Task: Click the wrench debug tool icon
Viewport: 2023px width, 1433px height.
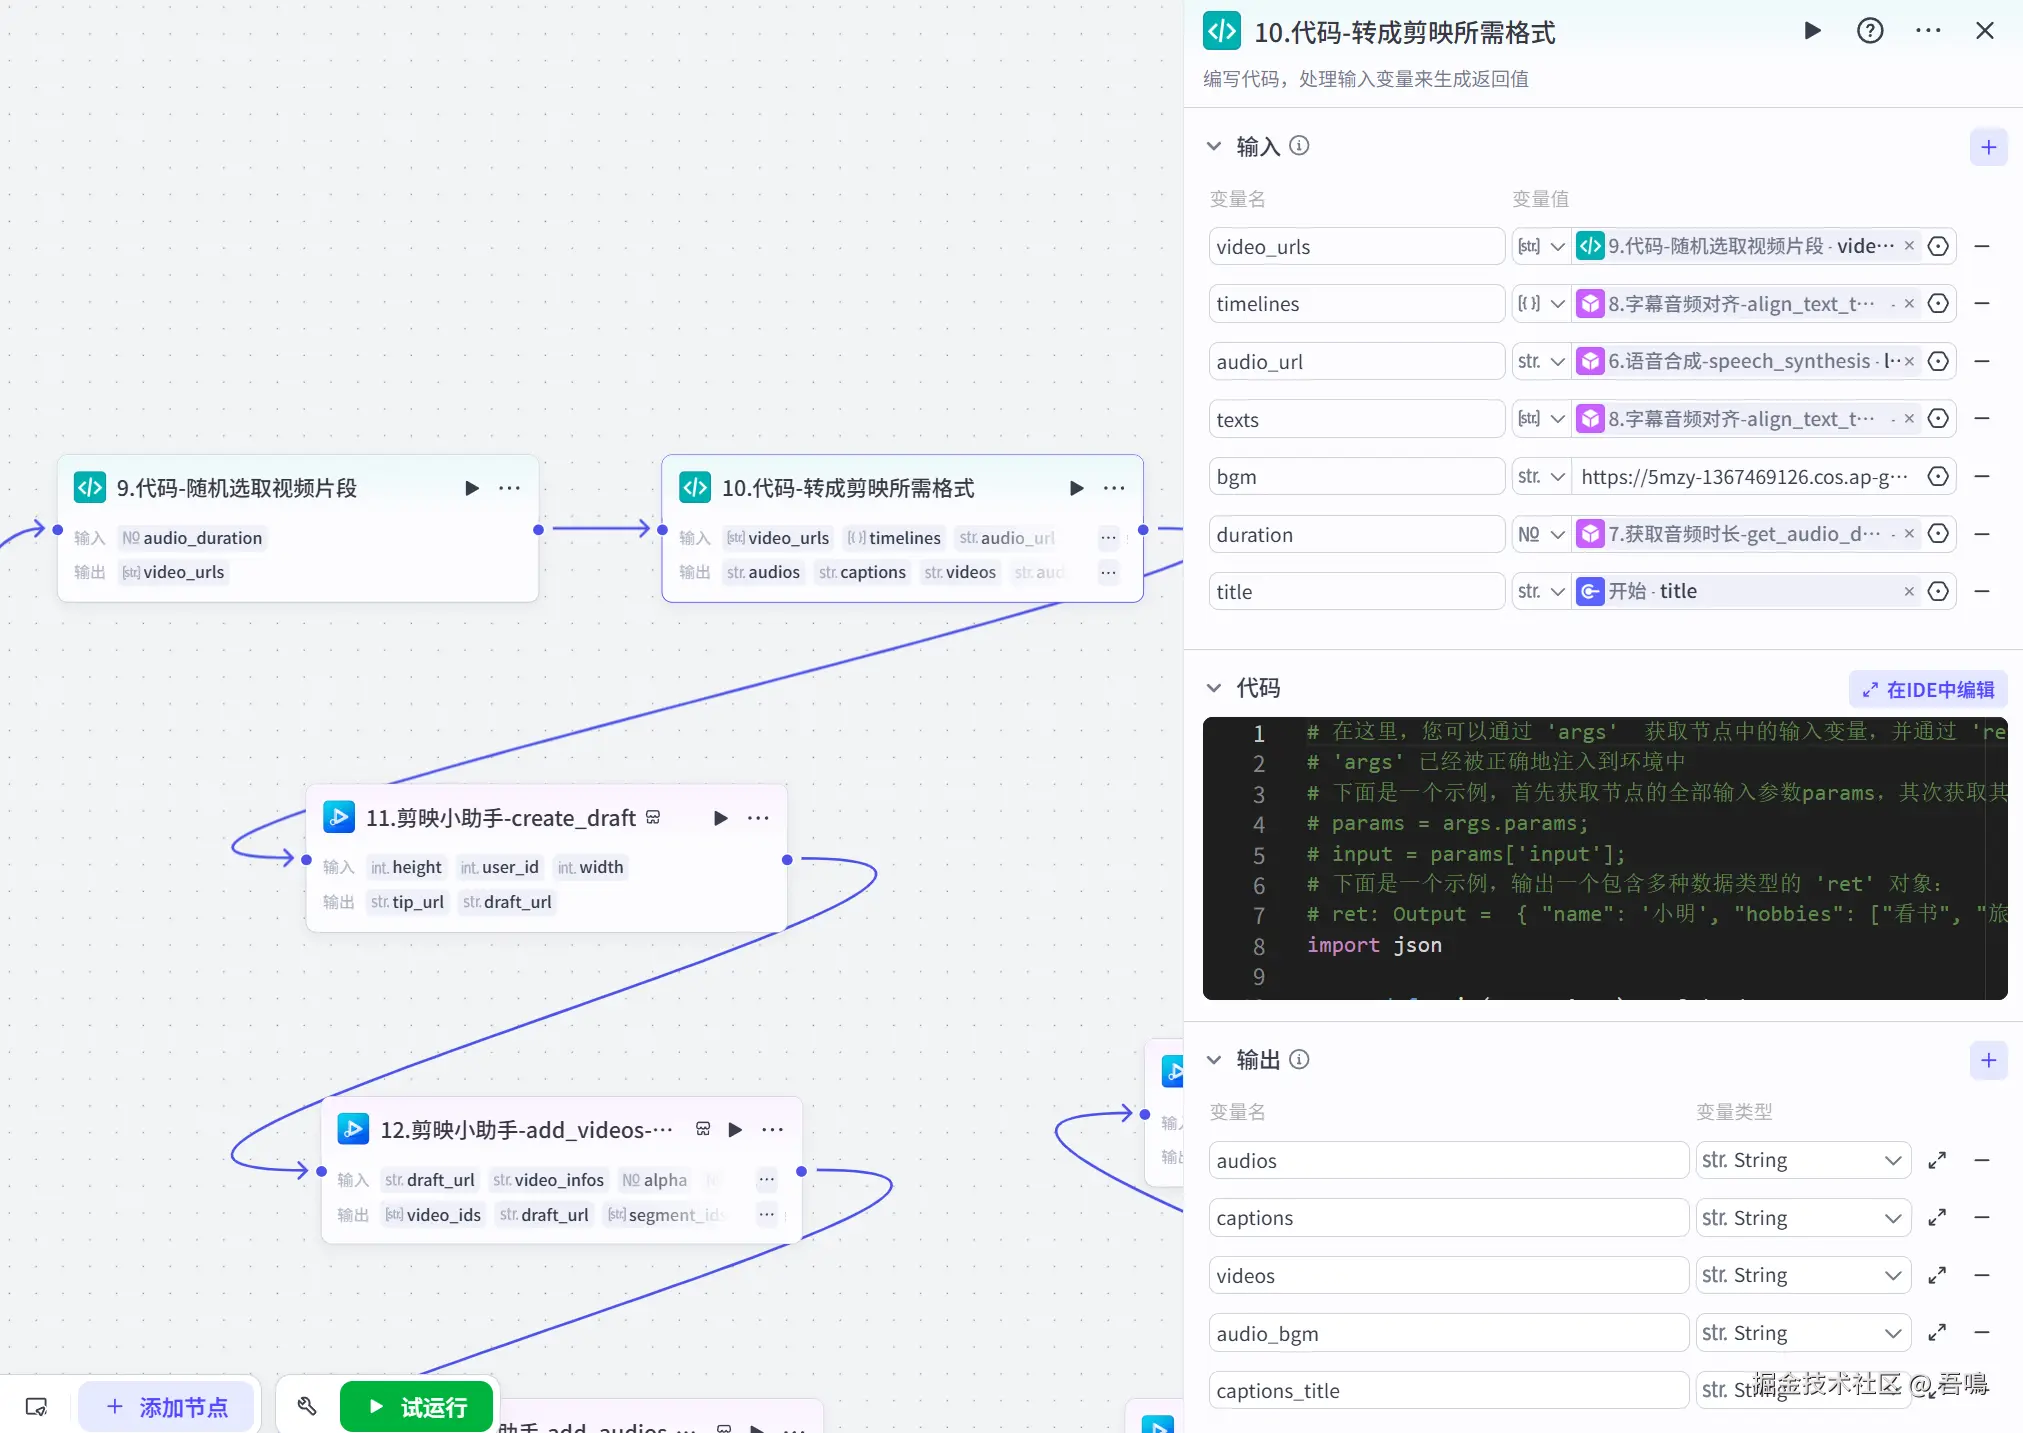Action: tap(307, 1406)
